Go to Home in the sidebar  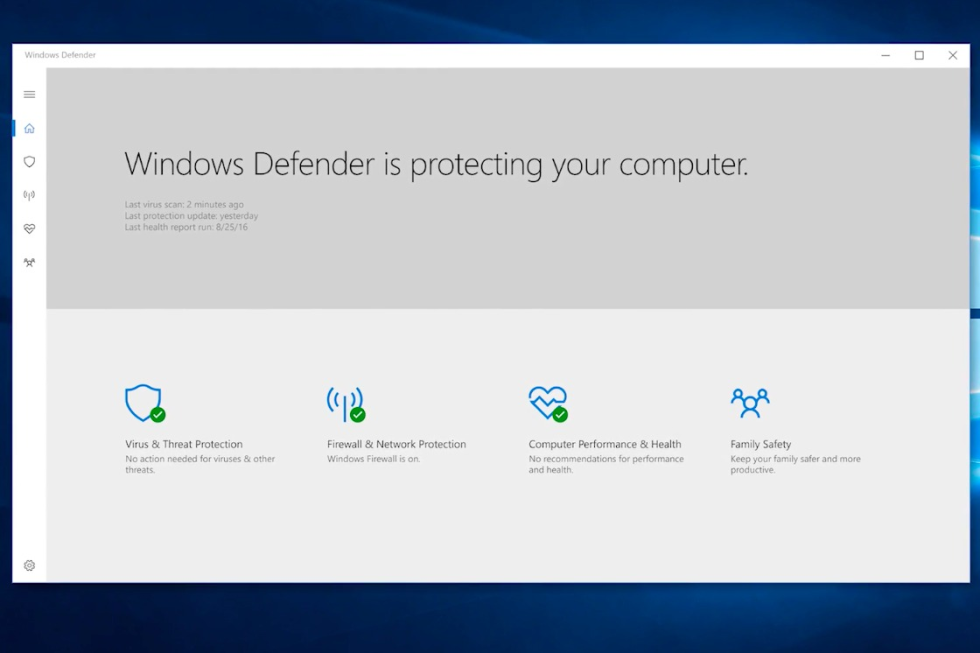[x=29, y=128]
